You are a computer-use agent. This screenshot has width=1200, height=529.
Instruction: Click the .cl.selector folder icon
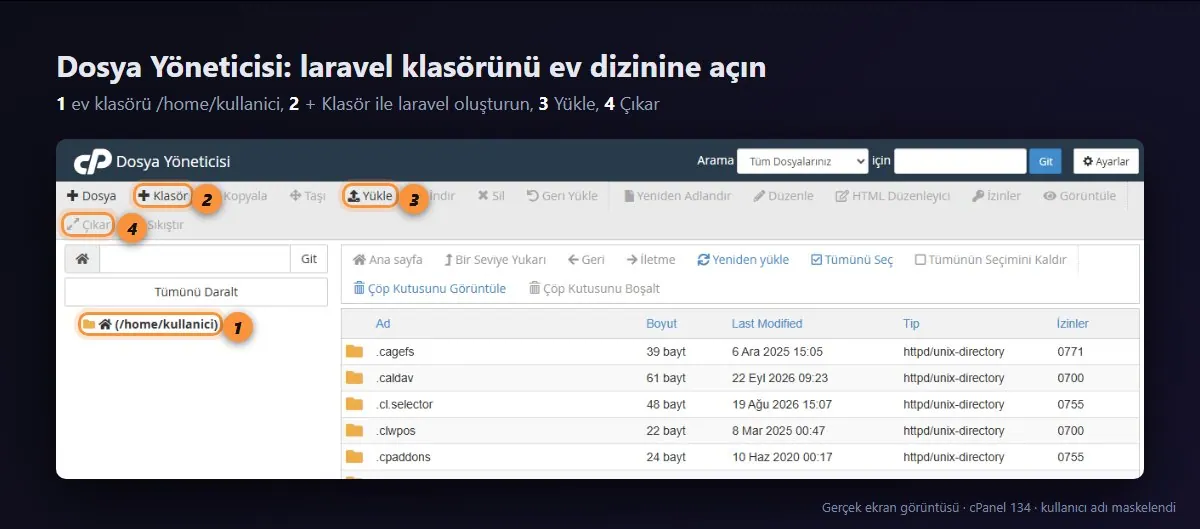[355, 404]
